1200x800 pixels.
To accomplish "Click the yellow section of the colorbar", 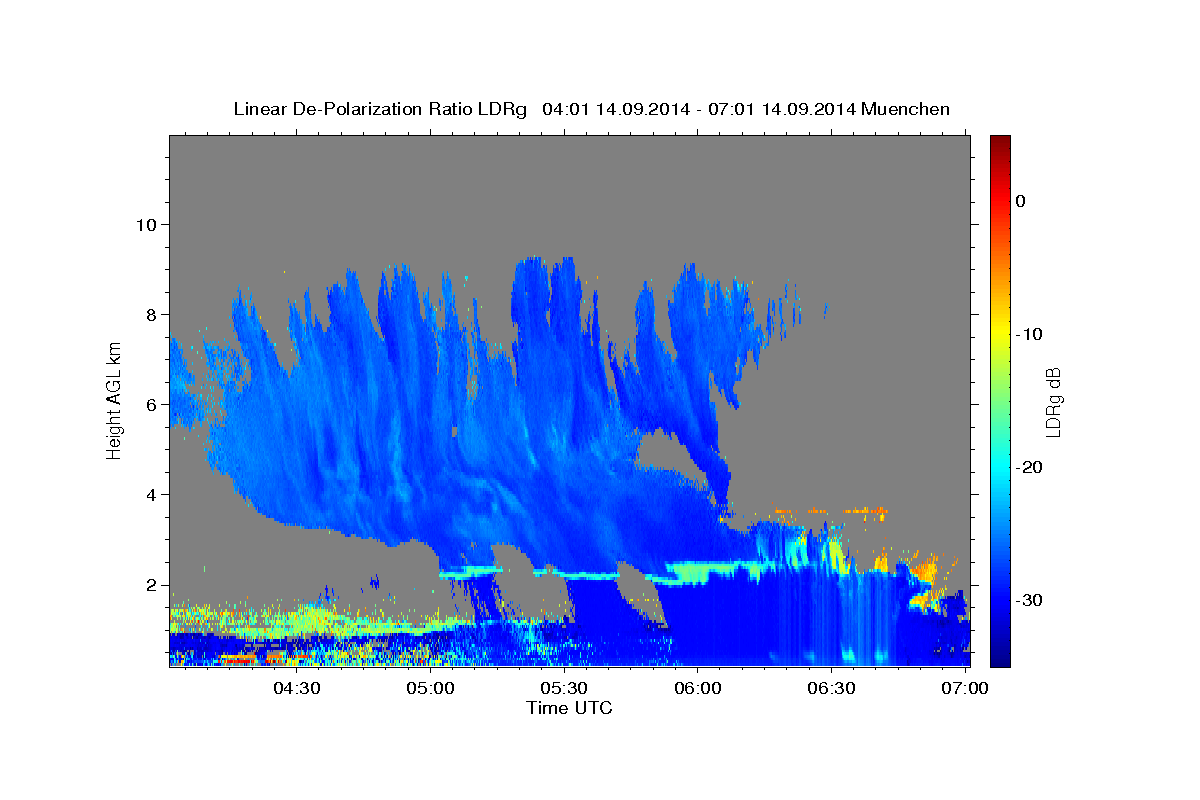I will 1000,330.
